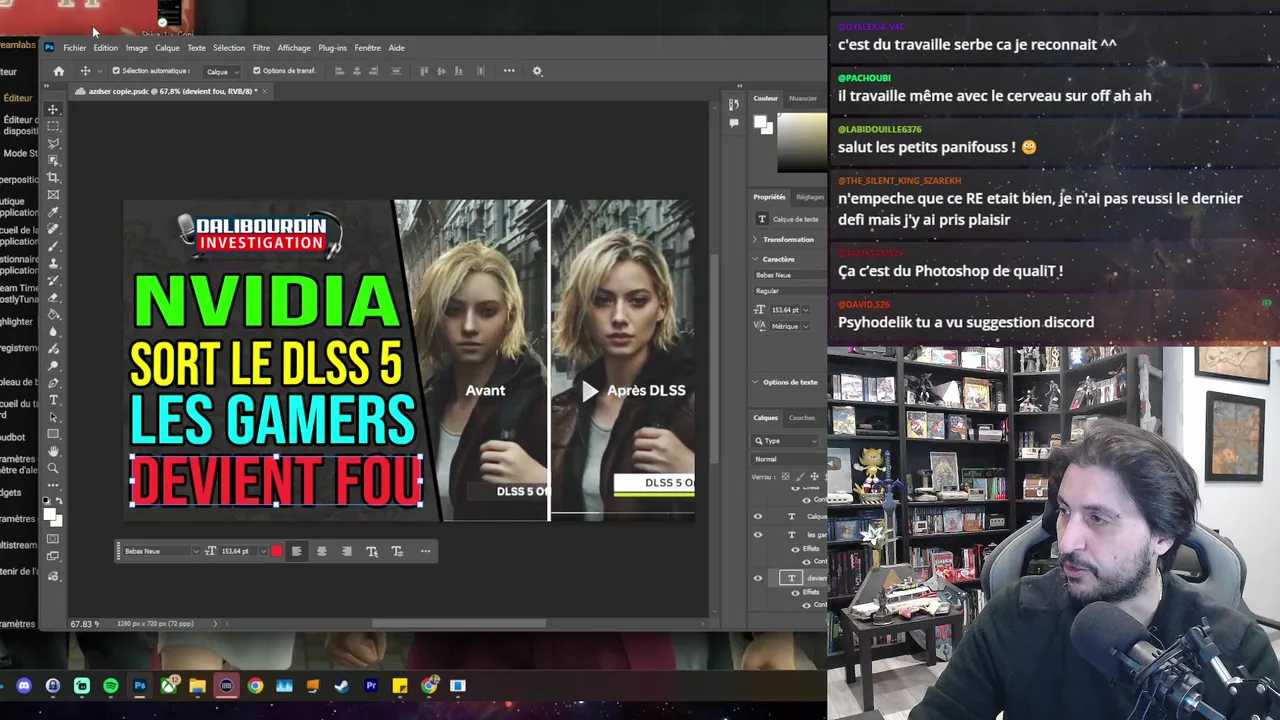Switch to the Nuancier tab
Screen dimensions: 1280x720
pyautogui.click(x=803, y=98)
